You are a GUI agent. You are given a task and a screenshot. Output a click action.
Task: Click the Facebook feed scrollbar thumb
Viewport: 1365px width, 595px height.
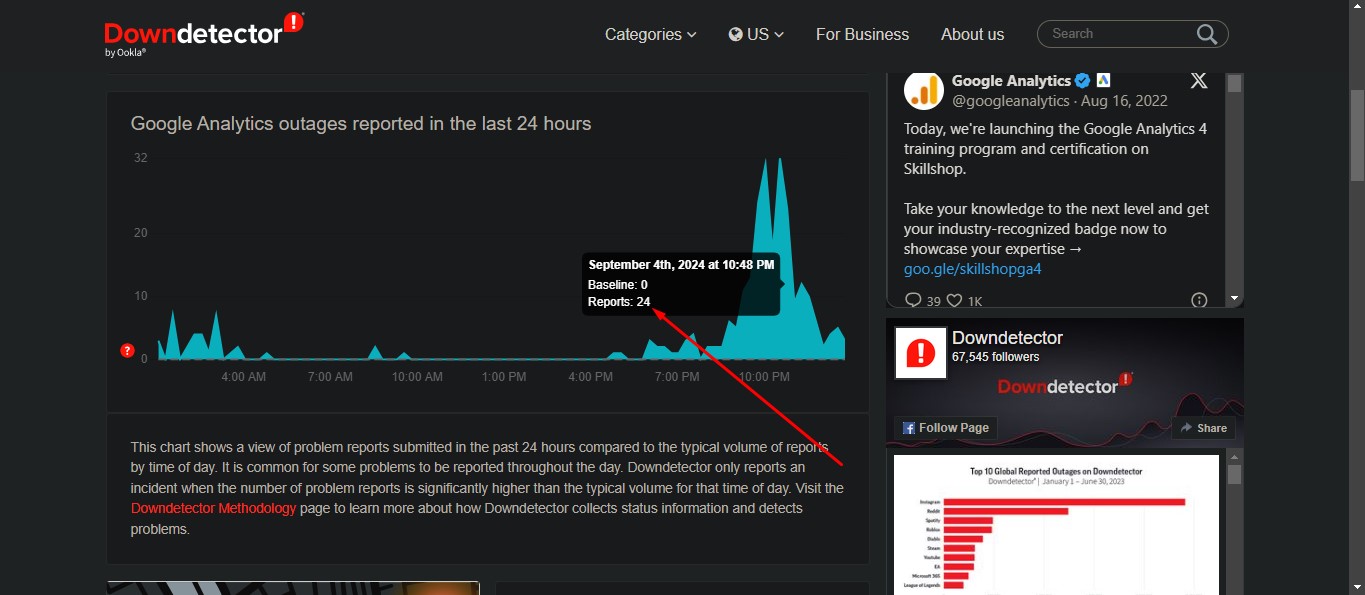pyautogui.click(x=1234, y=475)
